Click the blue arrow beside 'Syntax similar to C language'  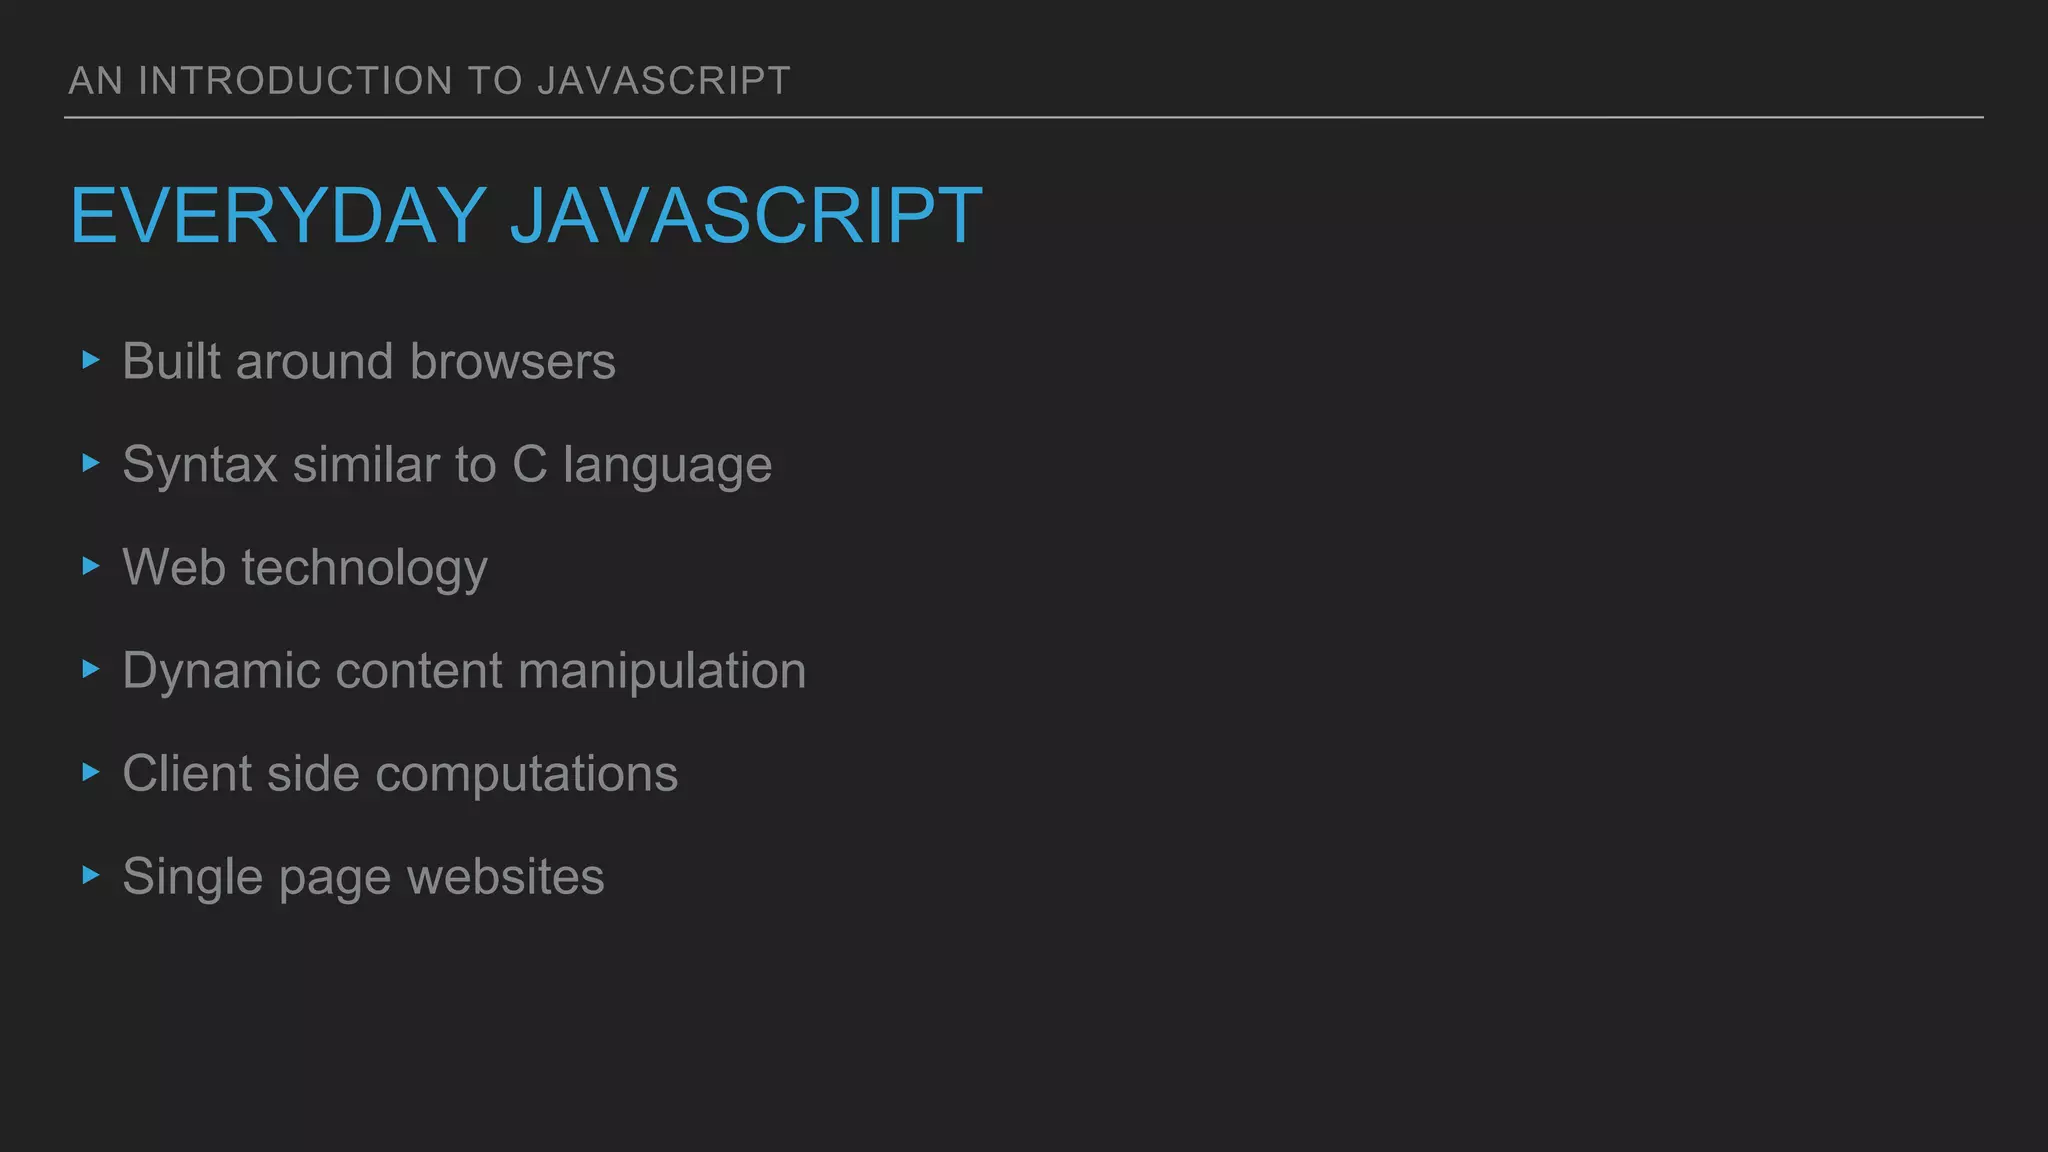(91, 463)
